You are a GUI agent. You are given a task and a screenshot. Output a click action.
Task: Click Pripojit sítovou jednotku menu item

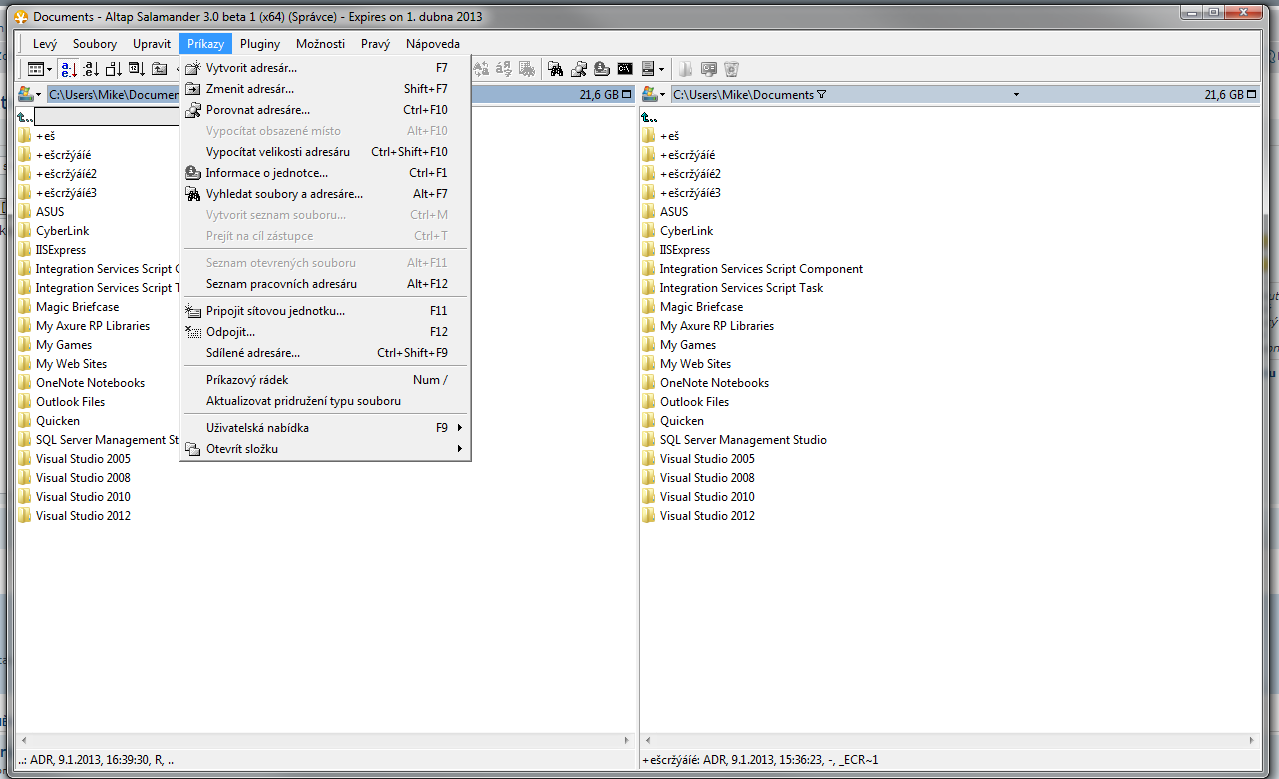pos(275,311)
